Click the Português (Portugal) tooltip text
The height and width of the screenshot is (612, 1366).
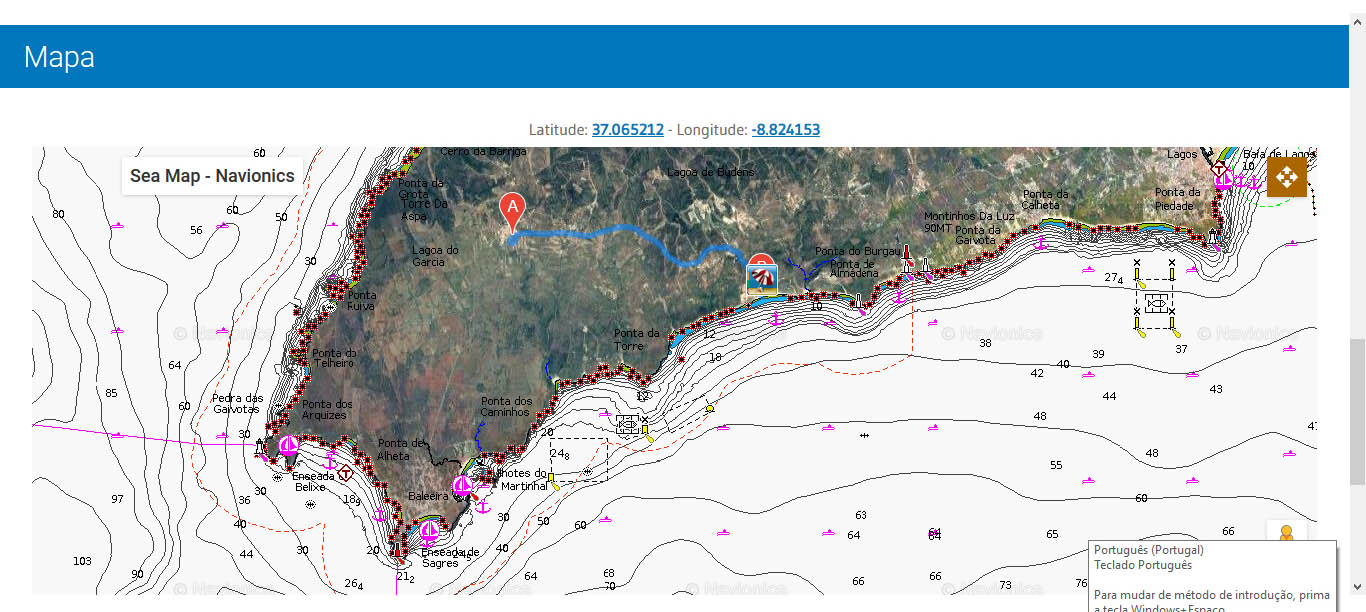coord(1149,550)
